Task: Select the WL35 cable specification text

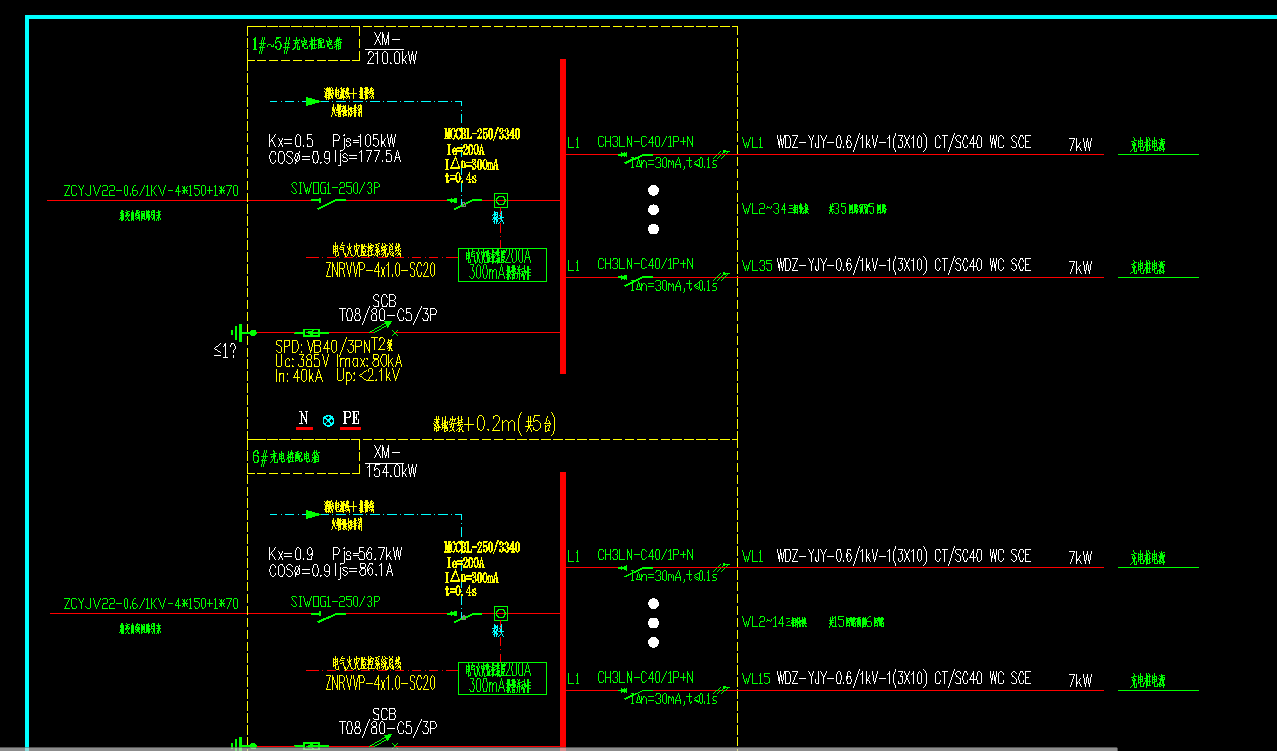Action: pos(904,265)
